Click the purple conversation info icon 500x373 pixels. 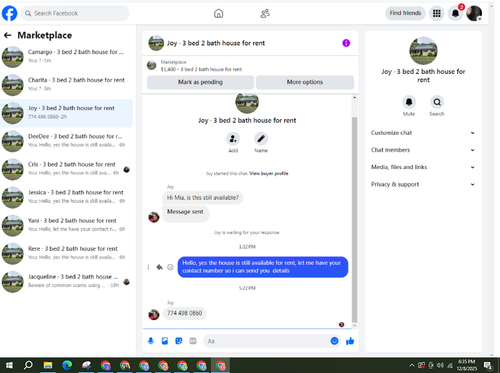(346, 43)
